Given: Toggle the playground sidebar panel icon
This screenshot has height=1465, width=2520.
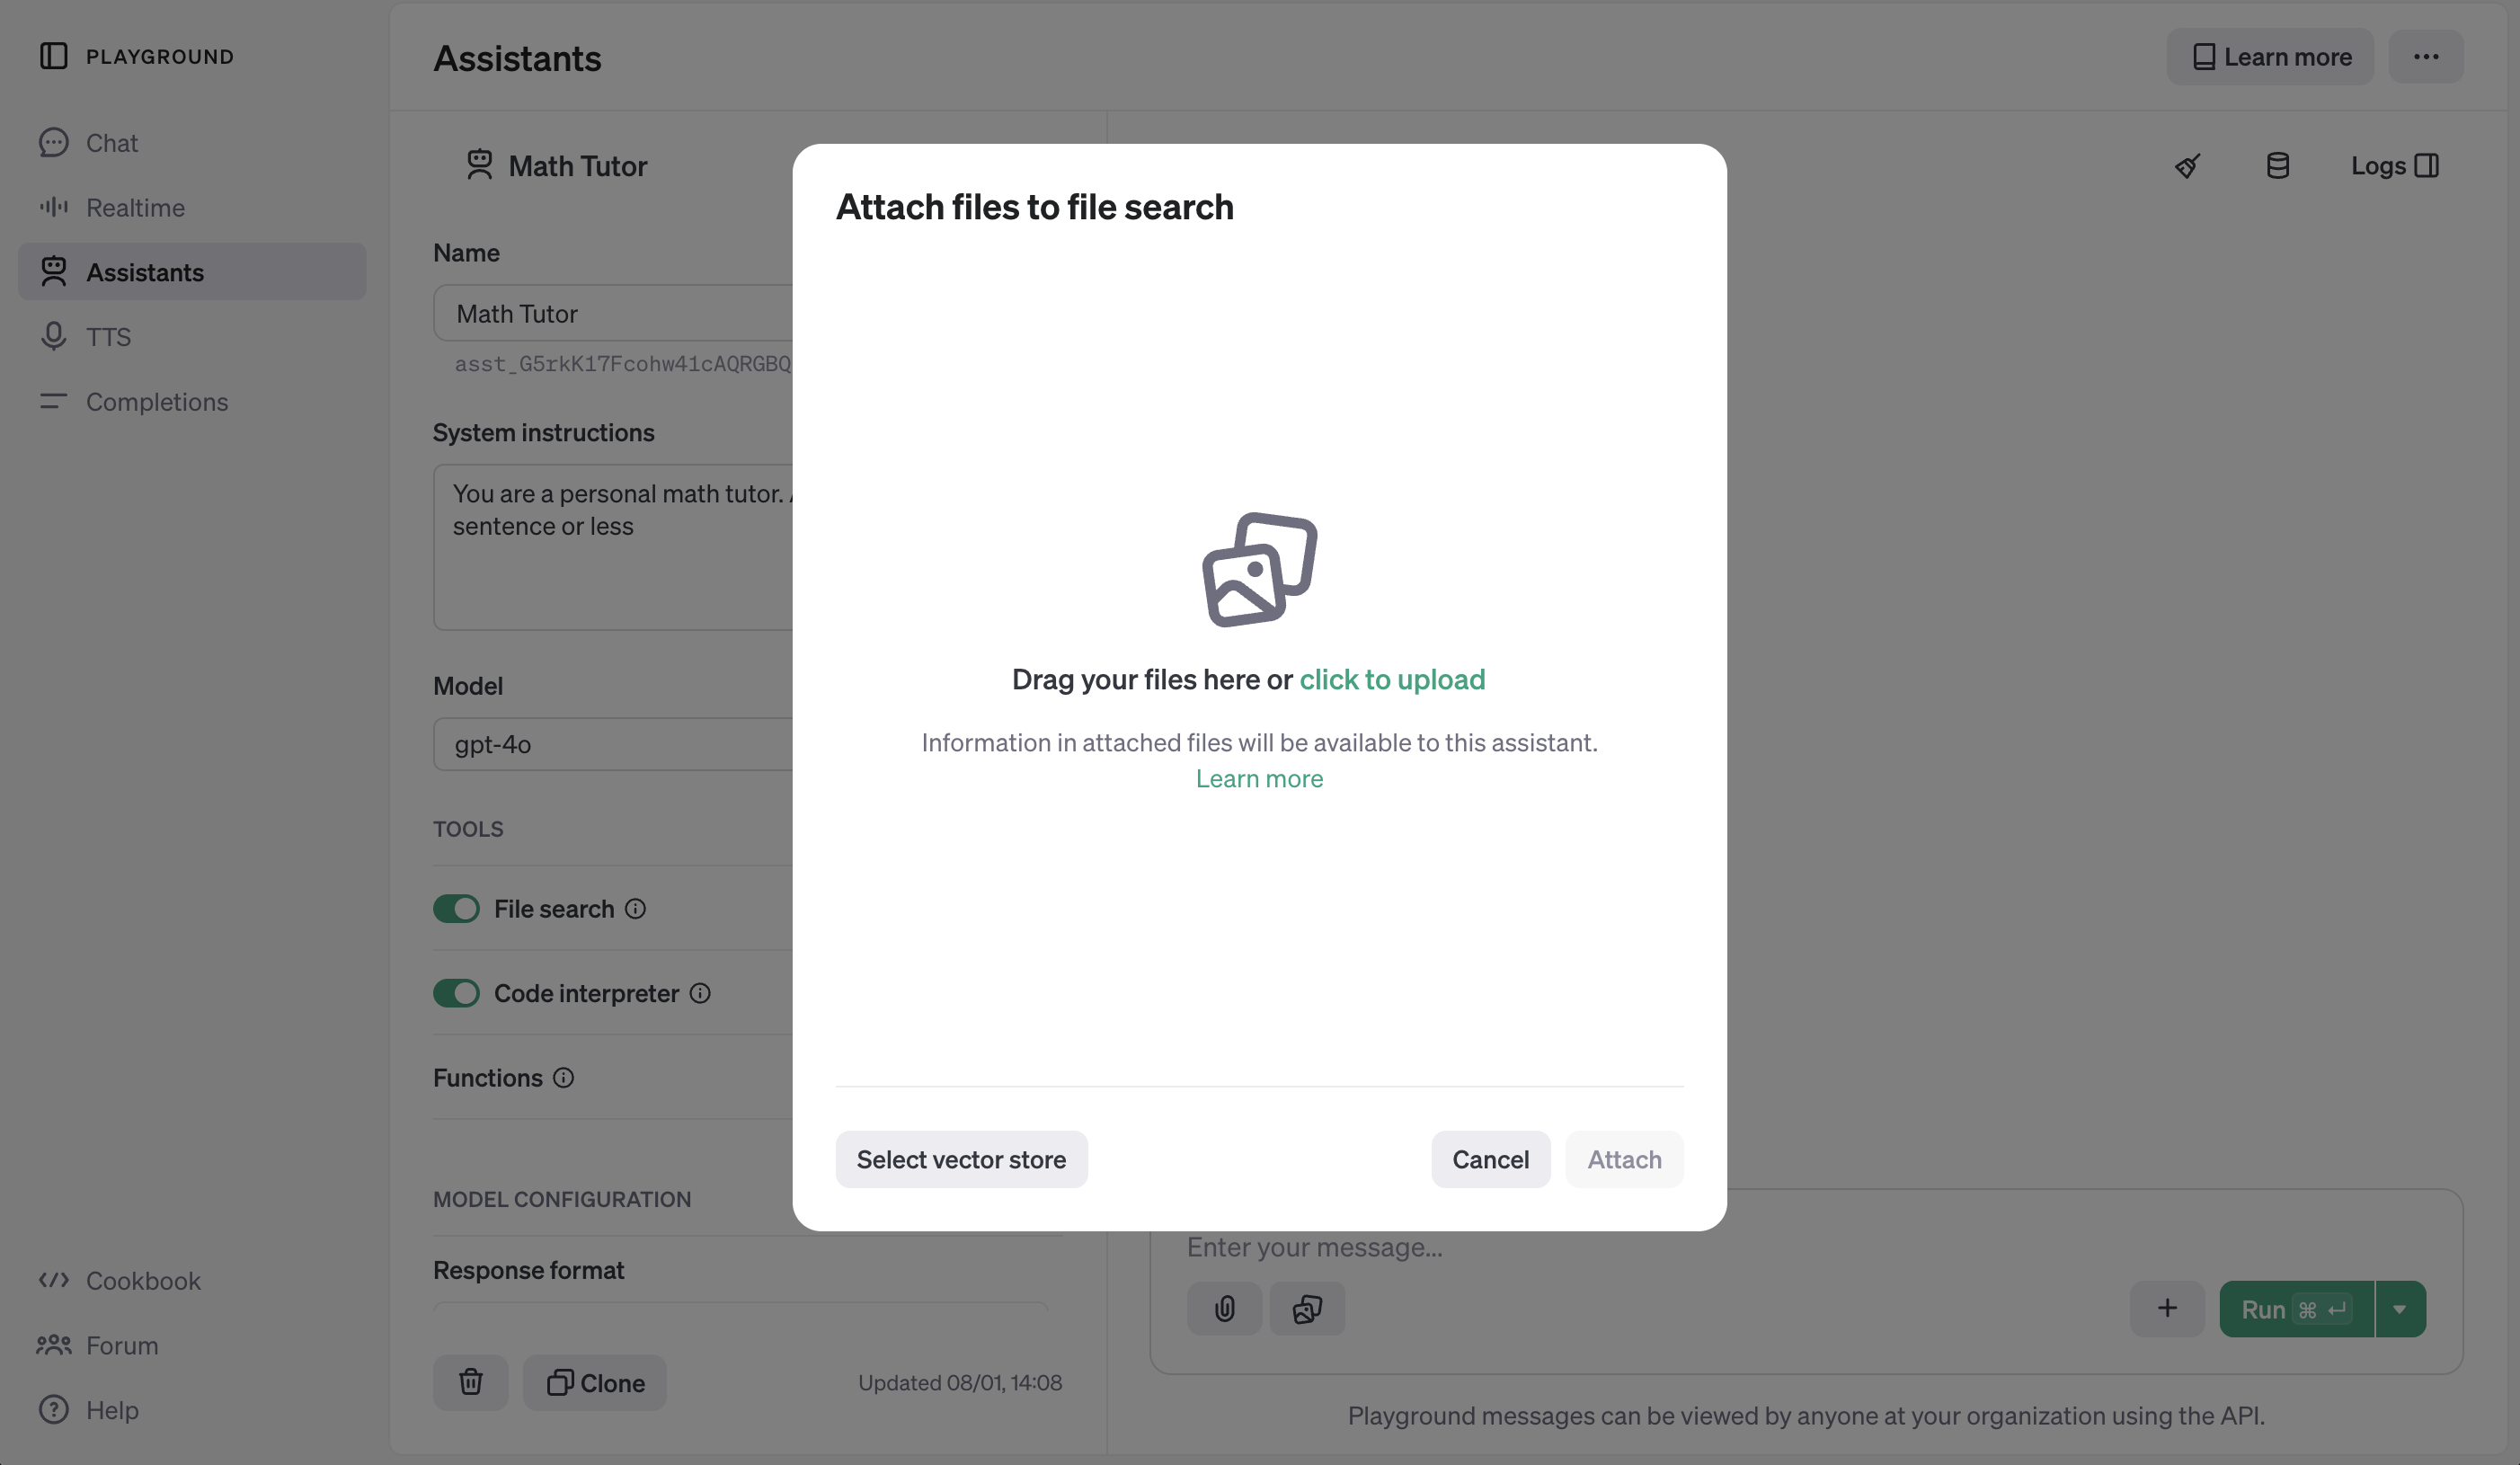Looking at the screenshot, I should (x=54, y=56).
